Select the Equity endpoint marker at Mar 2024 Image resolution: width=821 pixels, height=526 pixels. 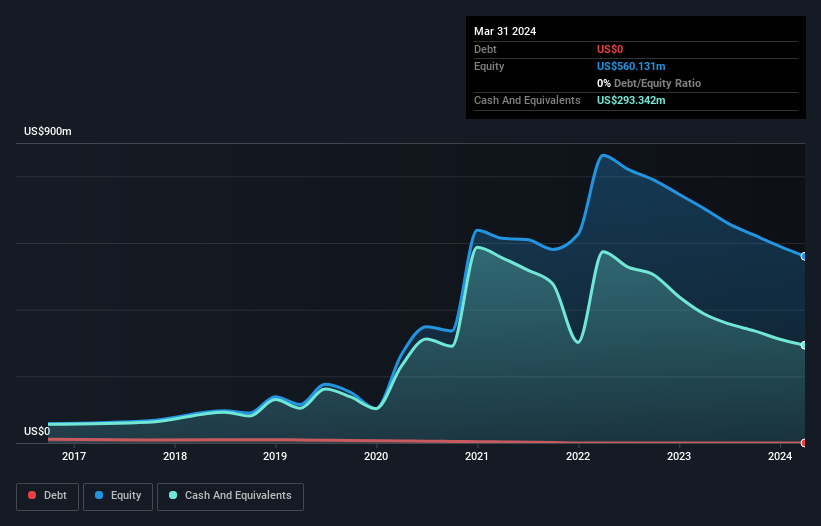click(804, 256)
